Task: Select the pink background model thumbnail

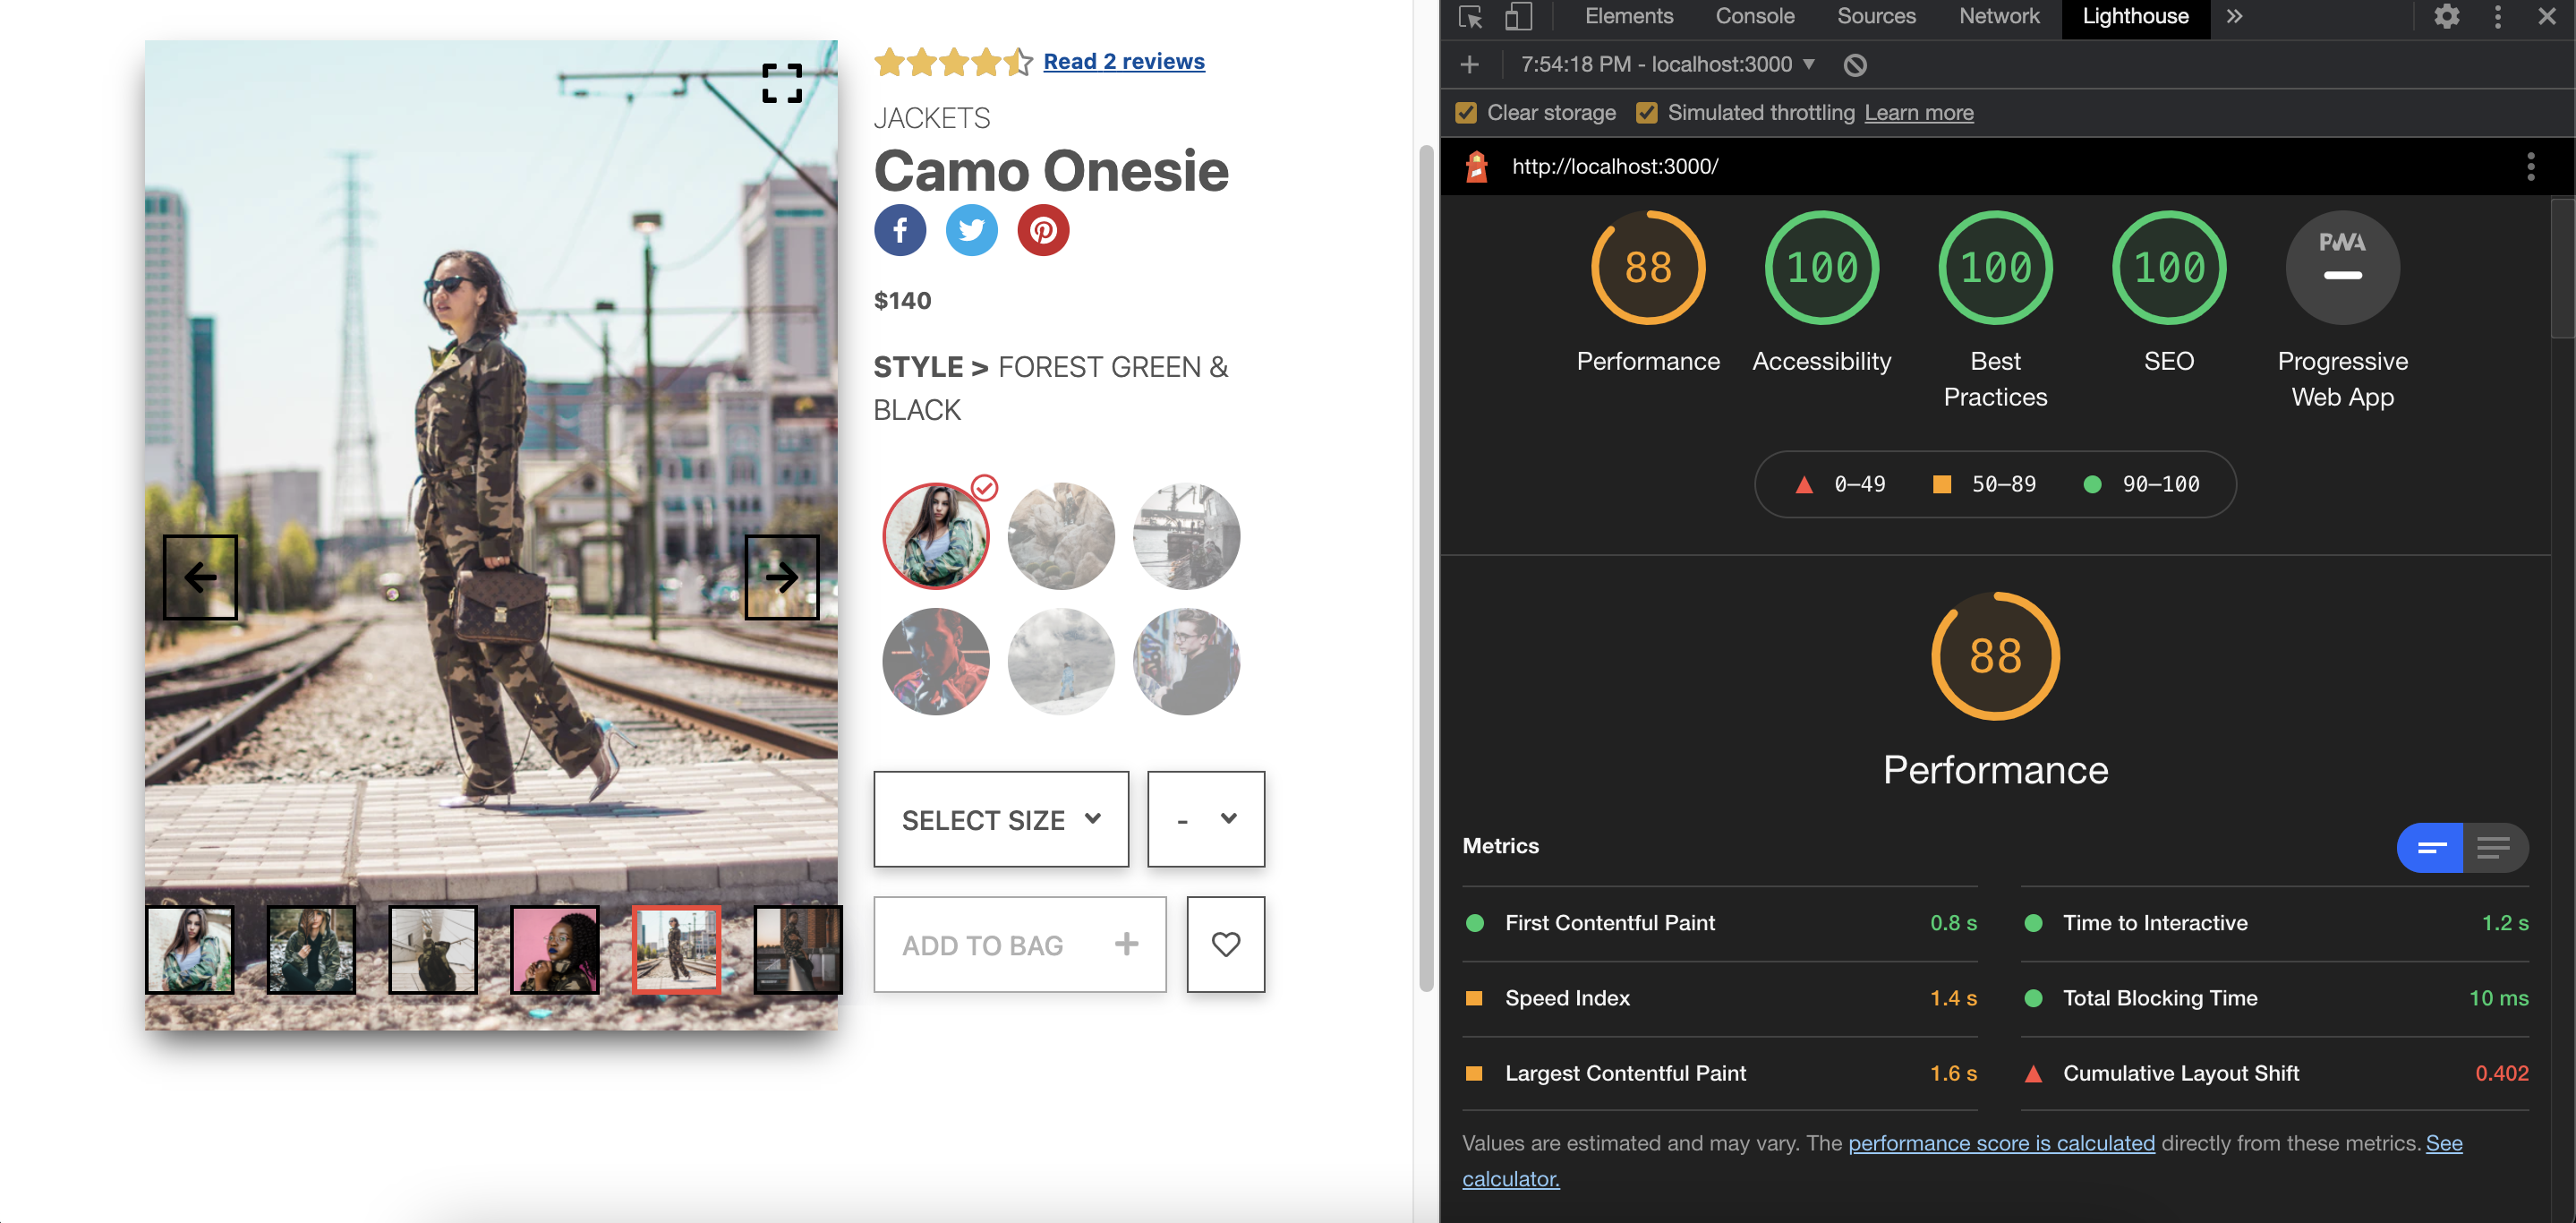Action: tap(554, 948)
